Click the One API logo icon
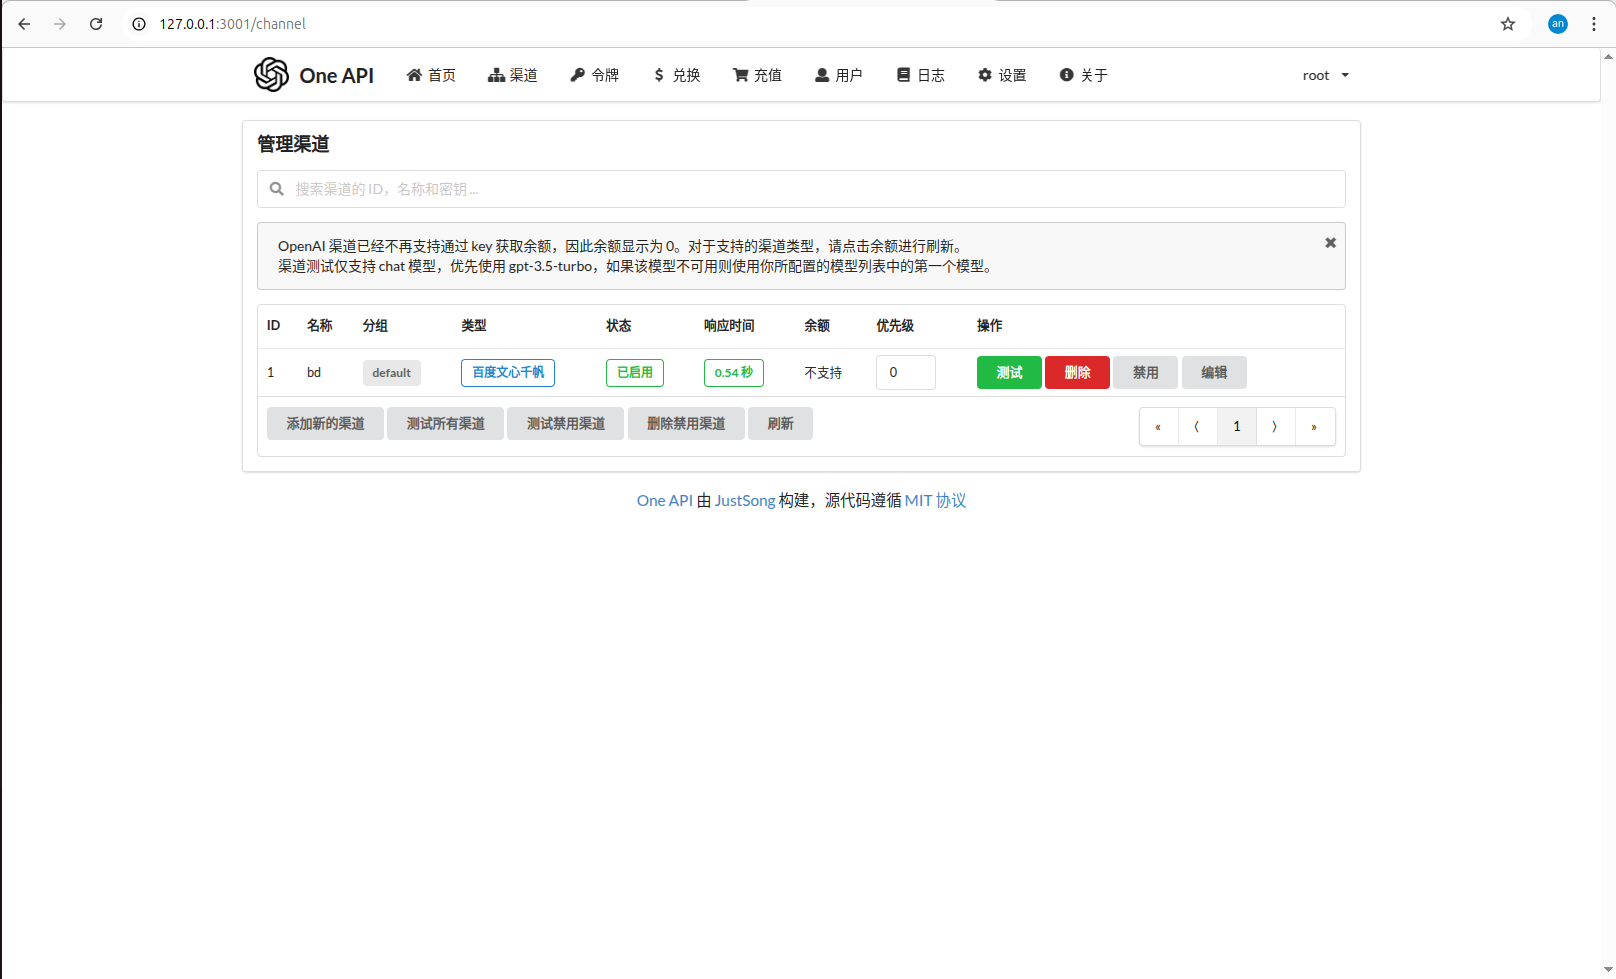Image resolution: width=1616 pixels, height=979 pixels. coord(271,75)
